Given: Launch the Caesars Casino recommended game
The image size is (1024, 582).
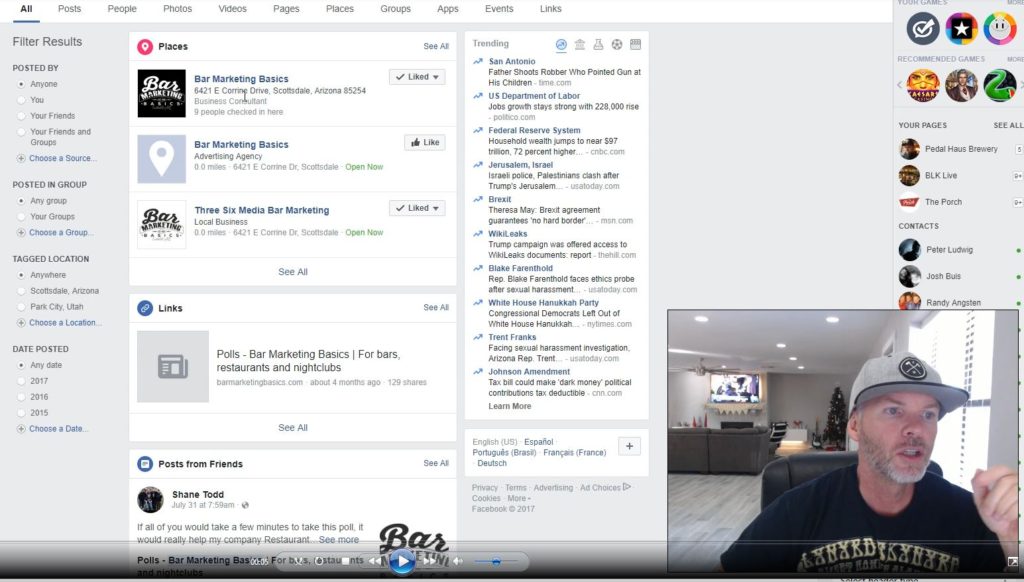Looking at the screenshot, I should 923,85.
